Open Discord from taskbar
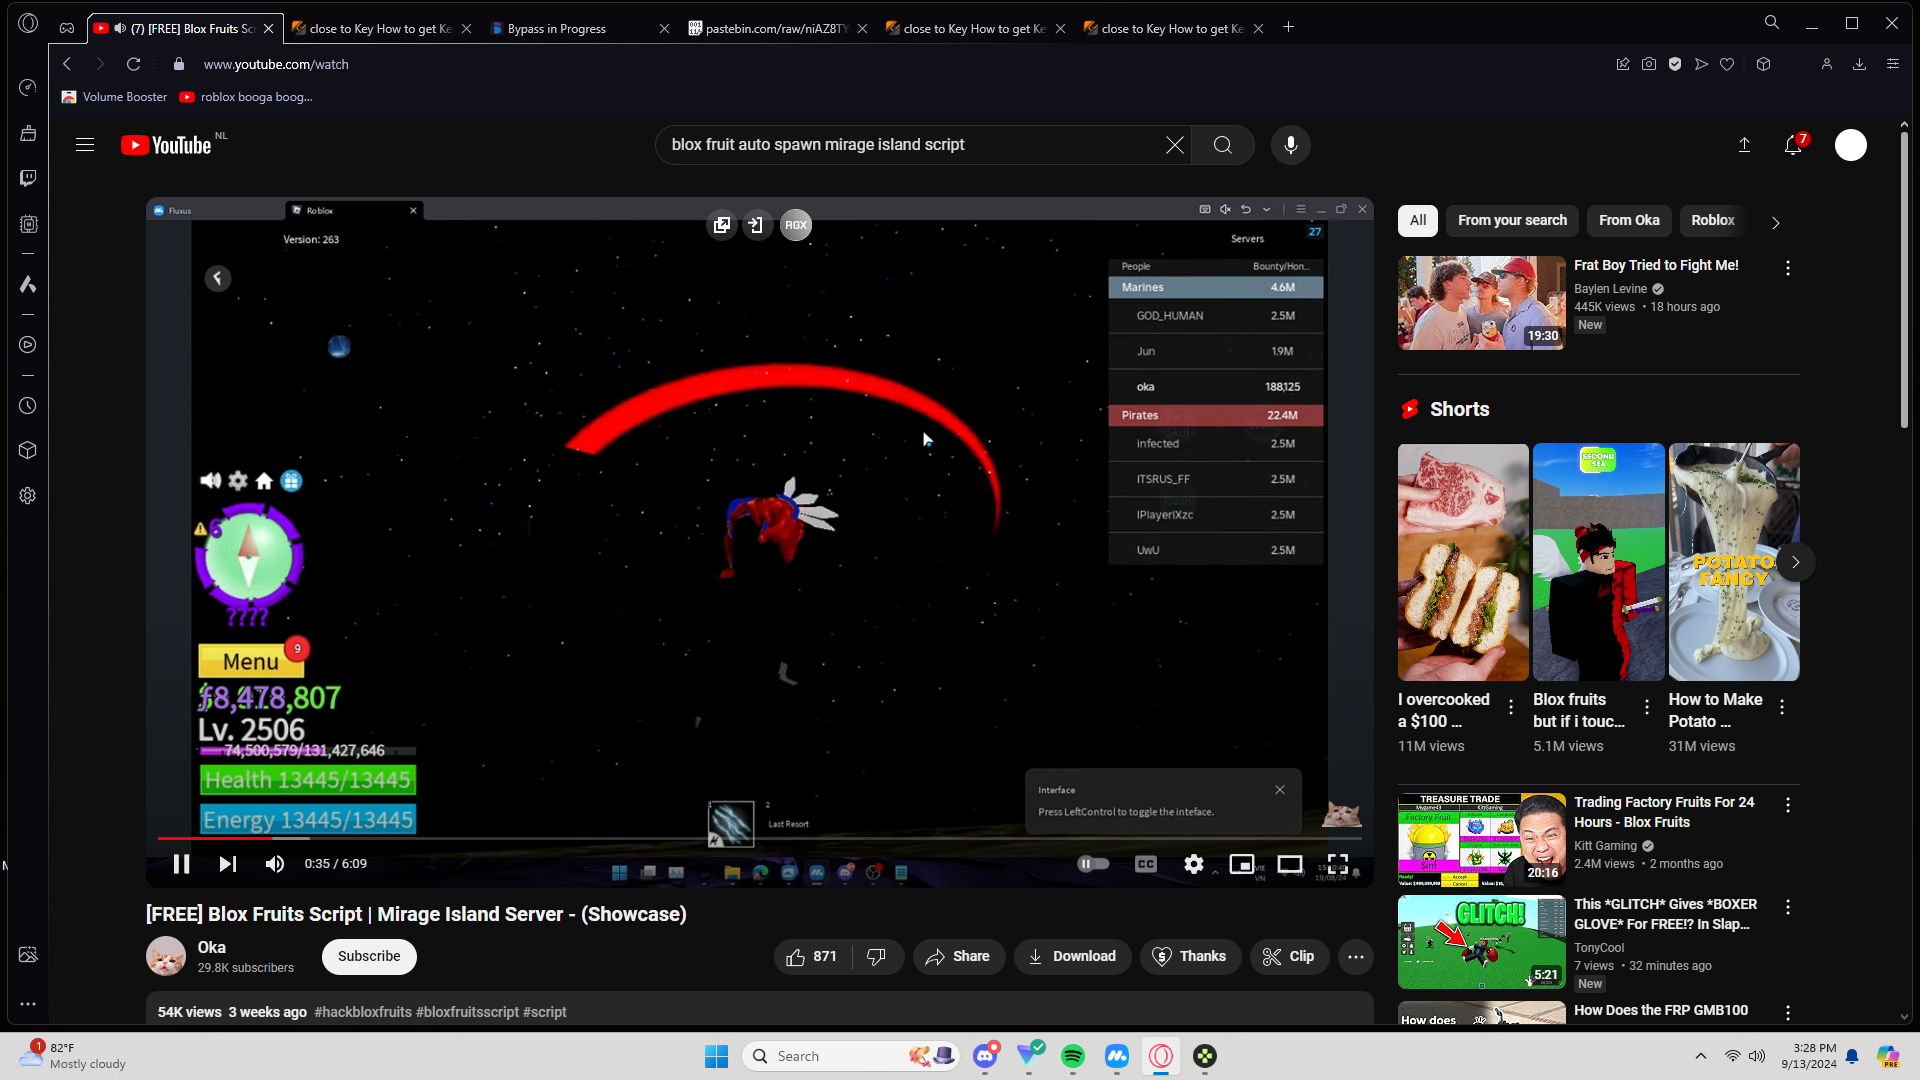 [985, 1056]
